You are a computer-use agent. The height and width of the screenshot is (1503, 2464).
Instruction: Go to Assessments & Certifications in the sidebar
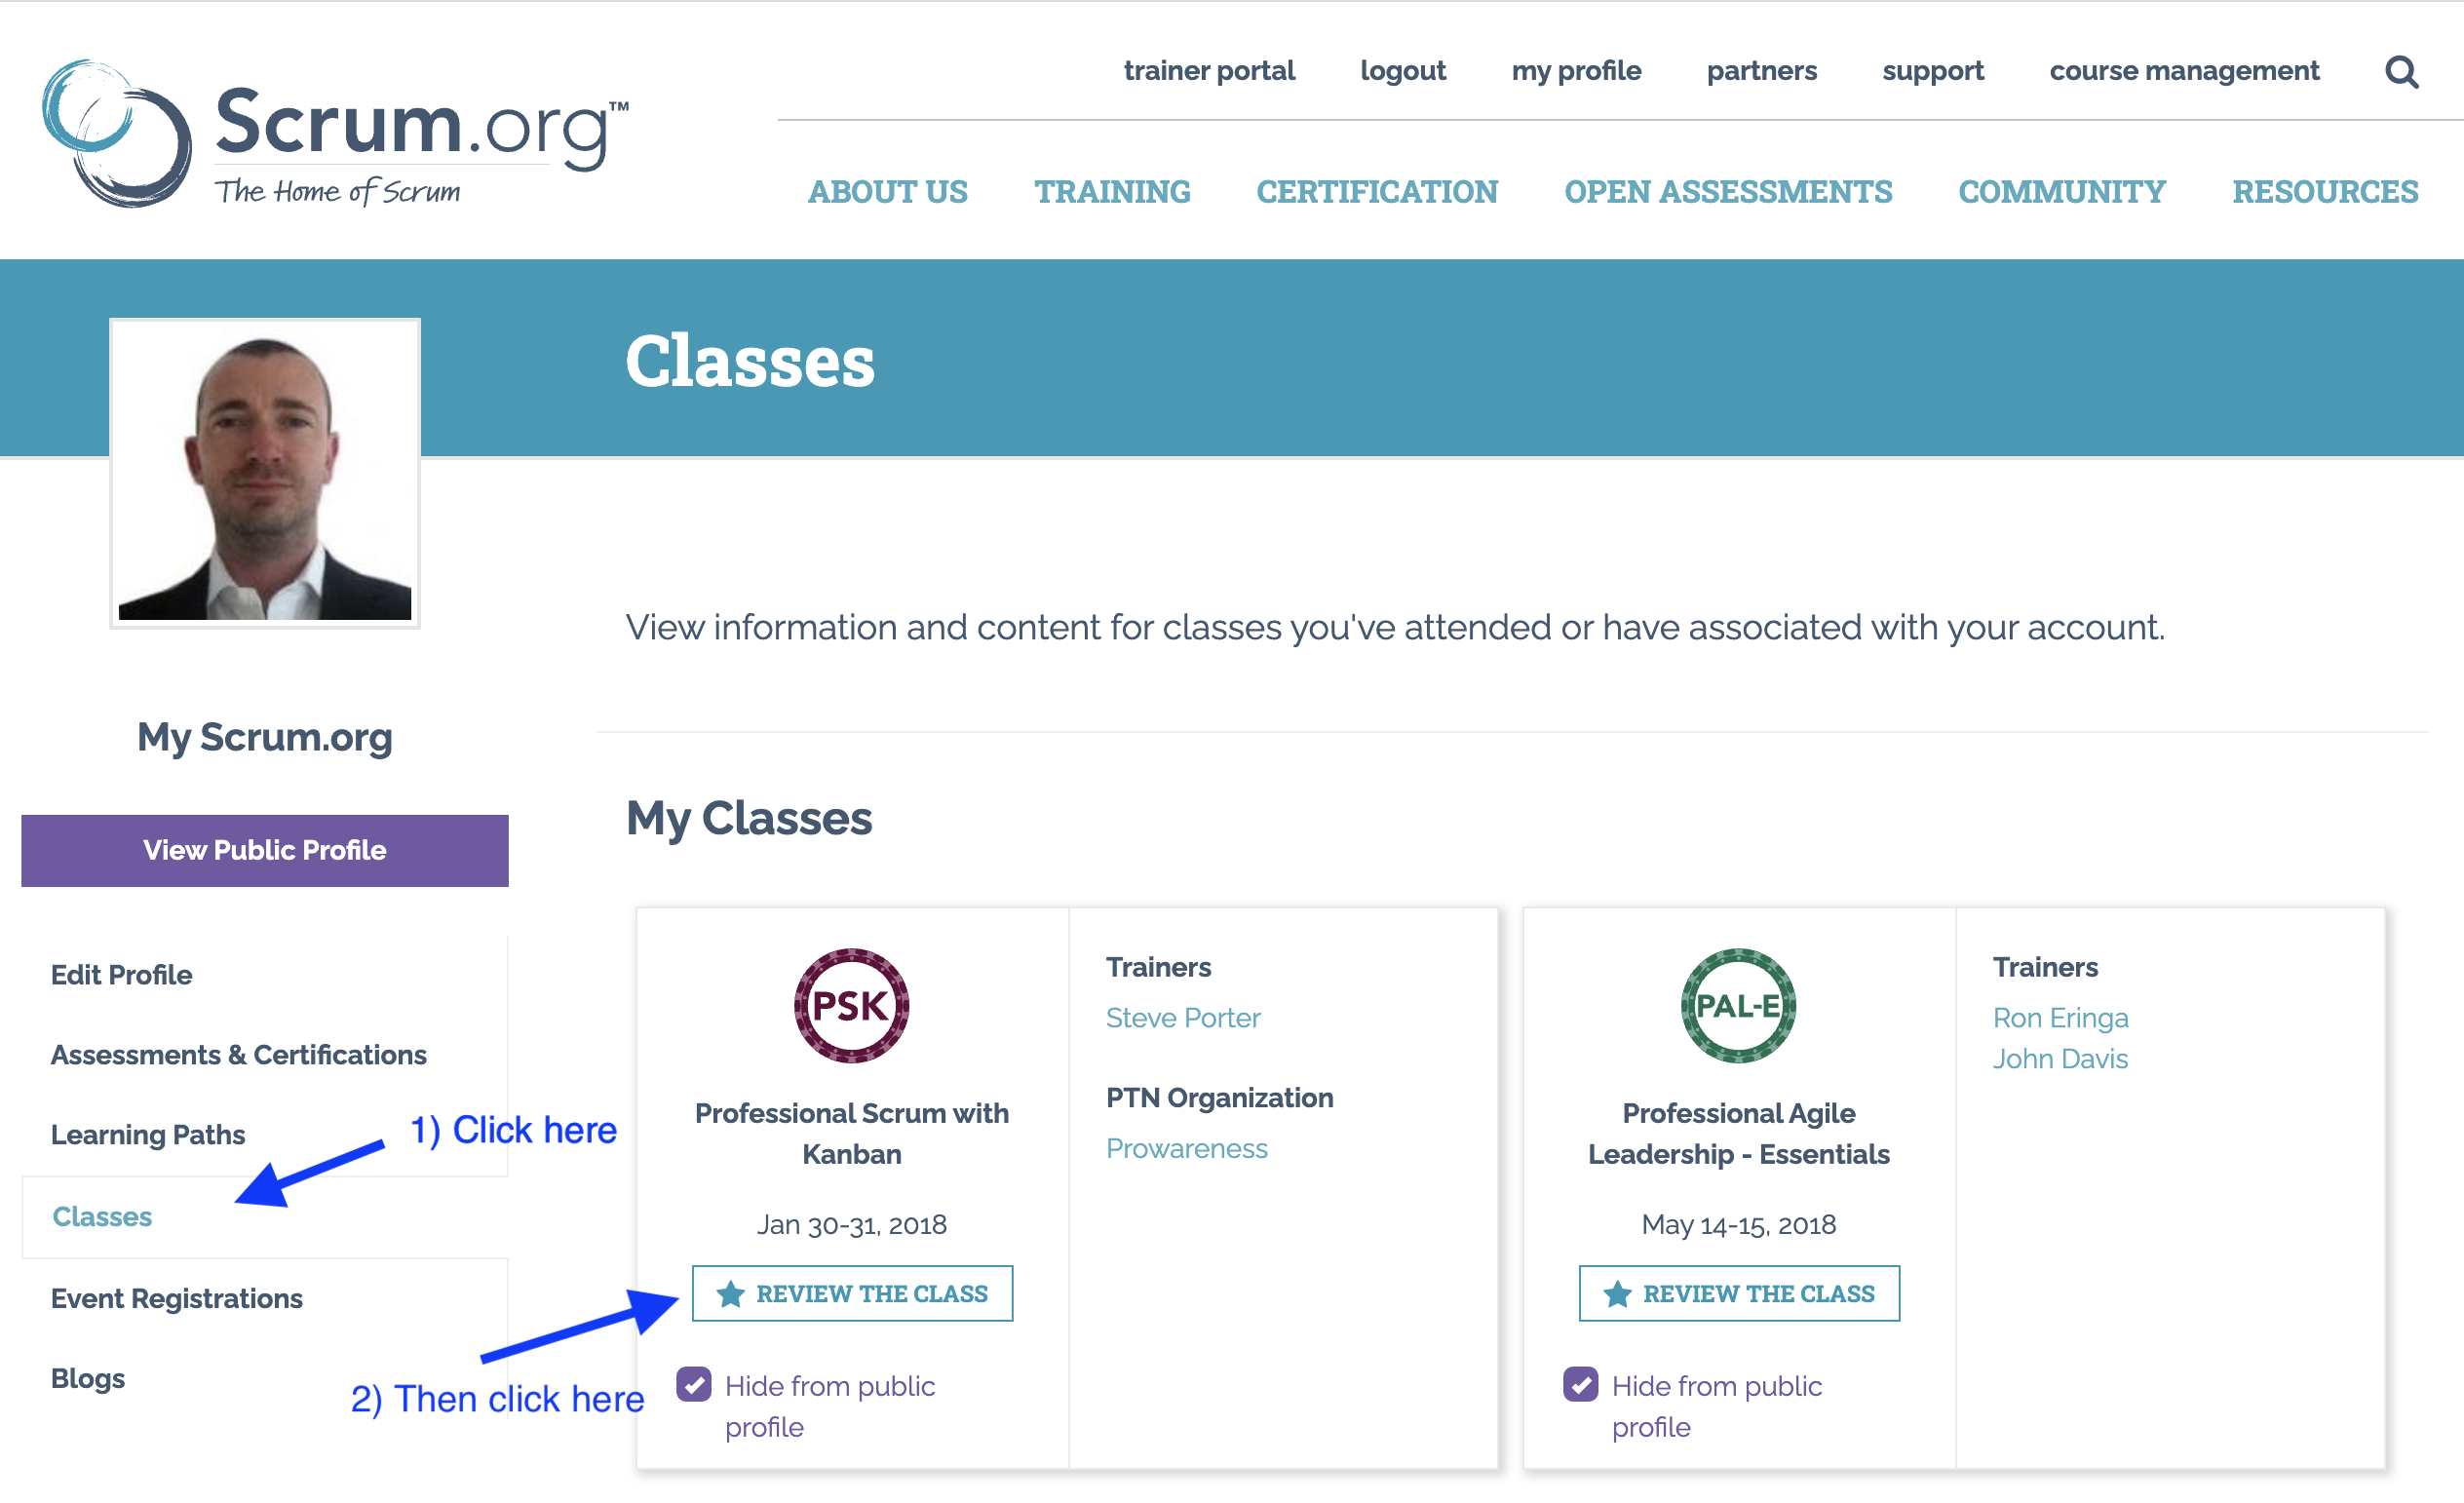click(239, 1055)
